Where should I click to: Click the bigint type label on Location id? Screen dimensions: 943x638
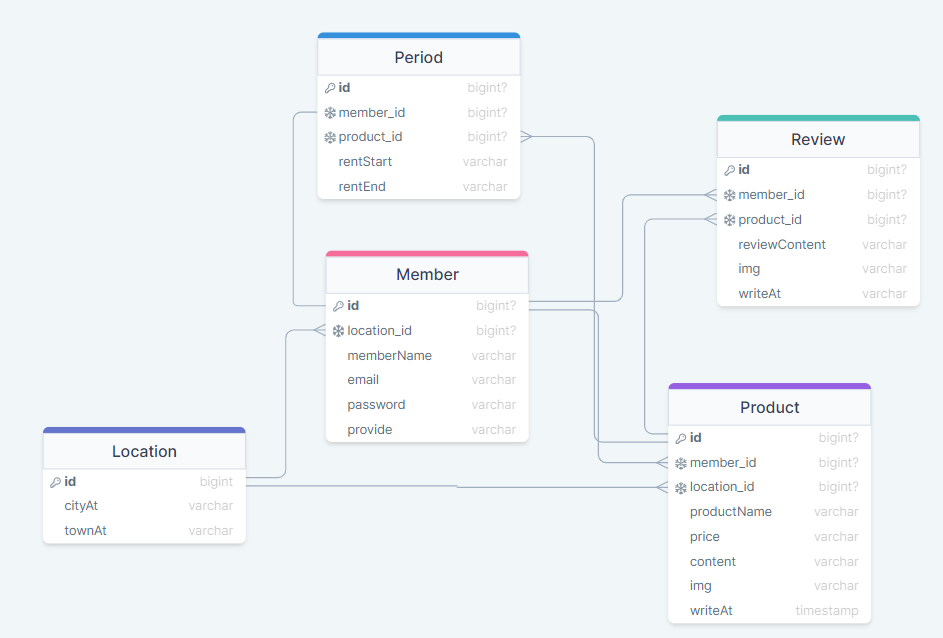click(x=216, y=481)
